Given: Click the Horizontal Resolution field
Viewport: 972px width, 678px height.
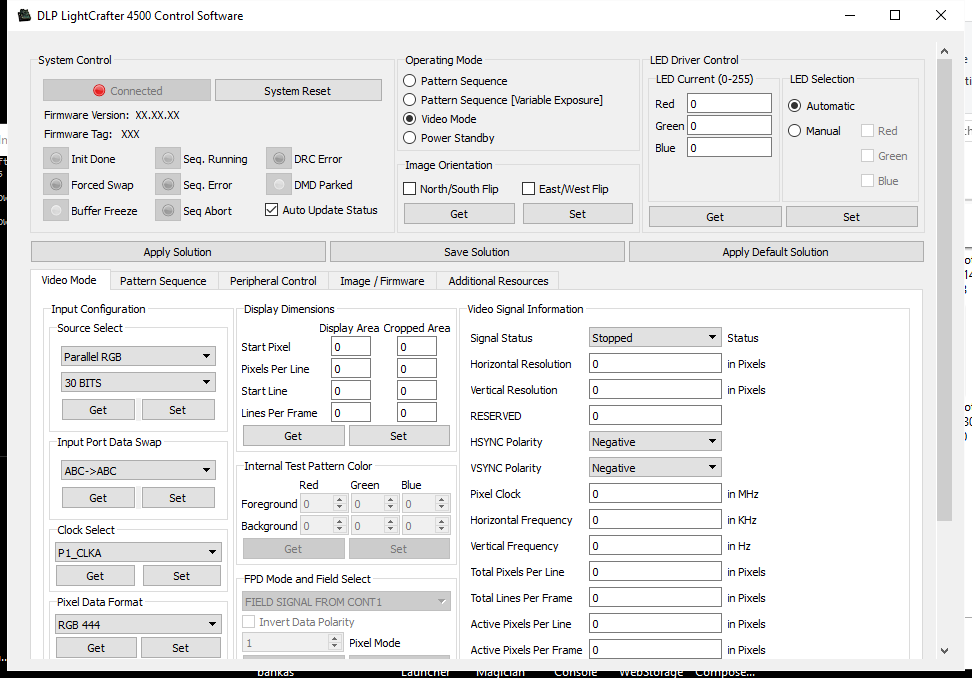Looking at the screenshot, I should (655, 364).
